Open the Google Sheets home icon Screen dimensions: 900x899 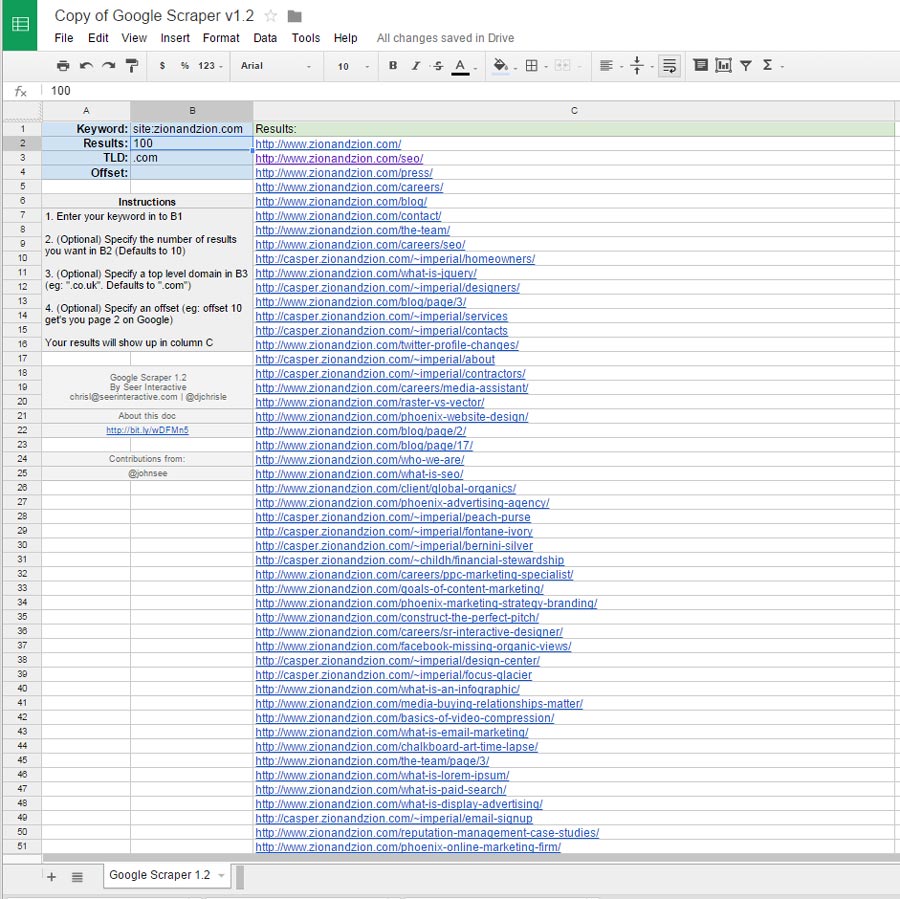click(20, 24)
